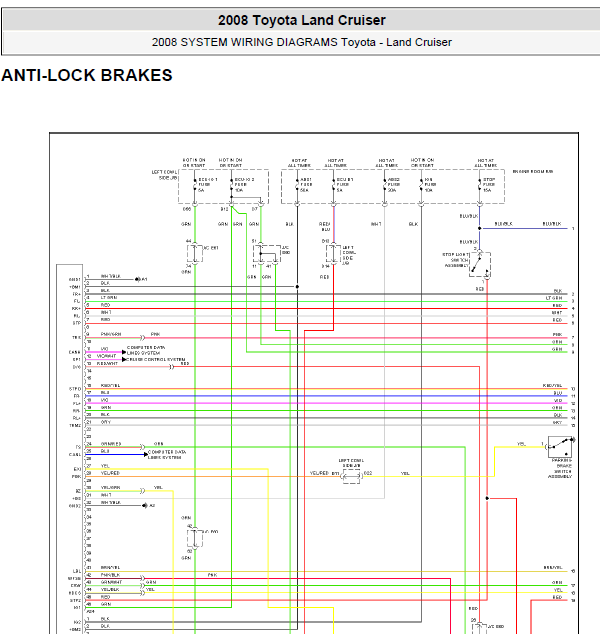Viewport: 600px width, 634px height.
Task: Click the 'LT GRN' wire label at pin 4
Action: point(109,298)
